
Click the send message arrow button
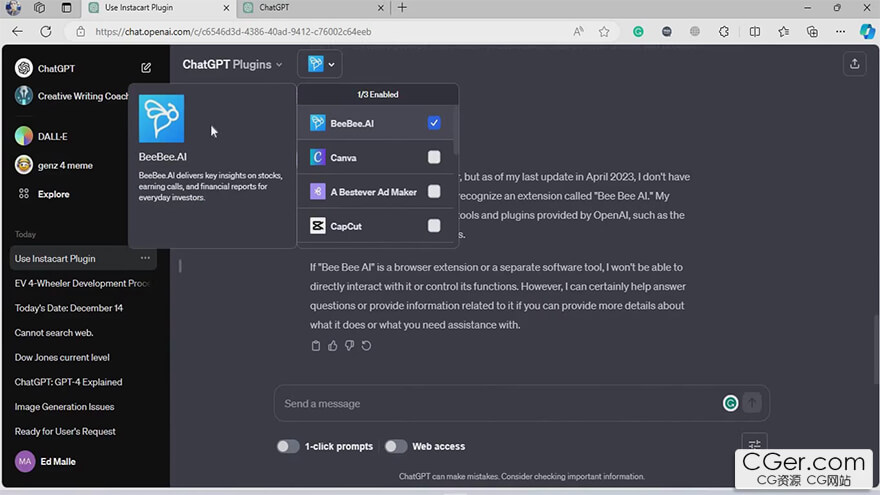[x=752, y=403]
